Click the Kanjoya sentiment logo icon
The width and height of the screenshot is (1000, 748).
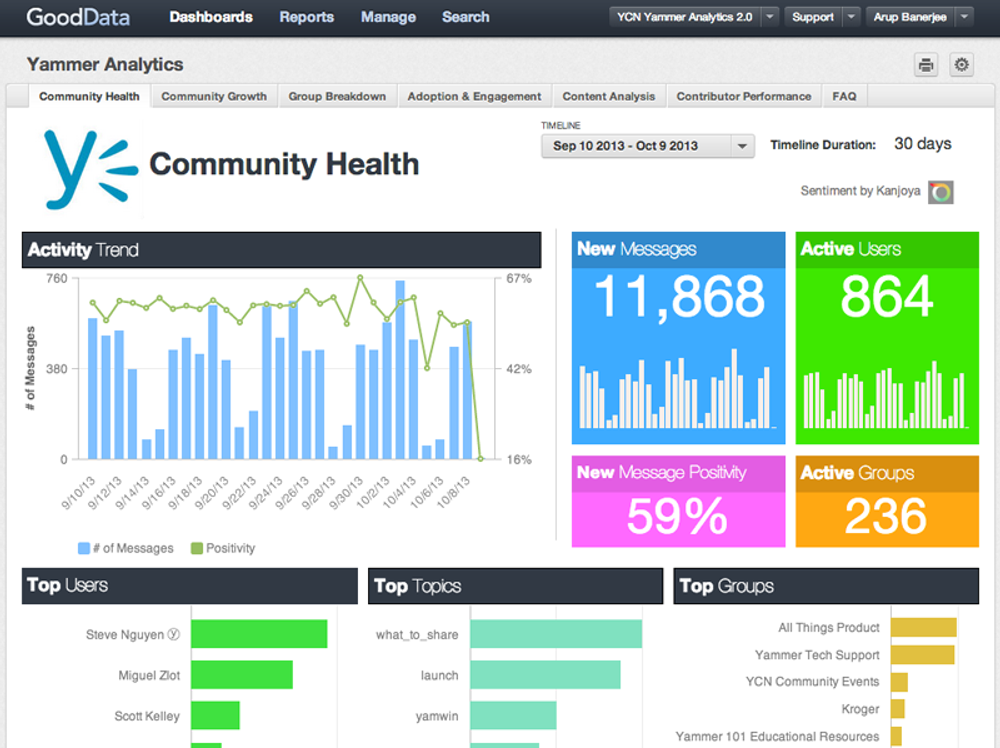click(941, 192)
